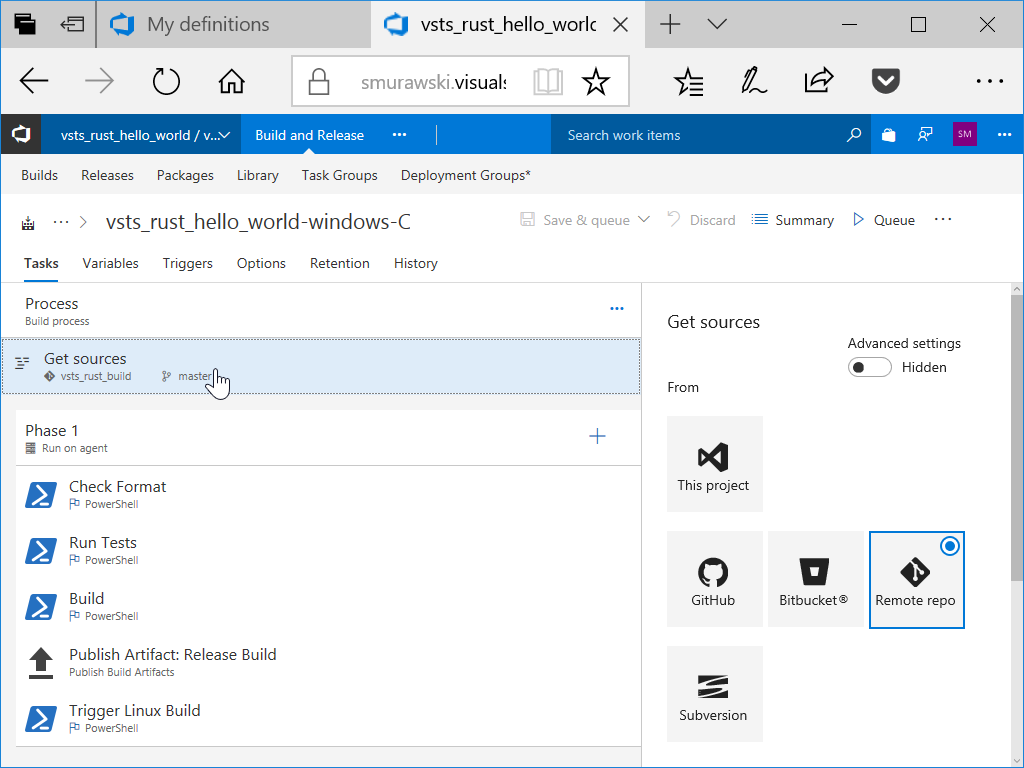Click the build definitions folder icon in breadcrumb

pyautogui.click(x=28, y=223)
